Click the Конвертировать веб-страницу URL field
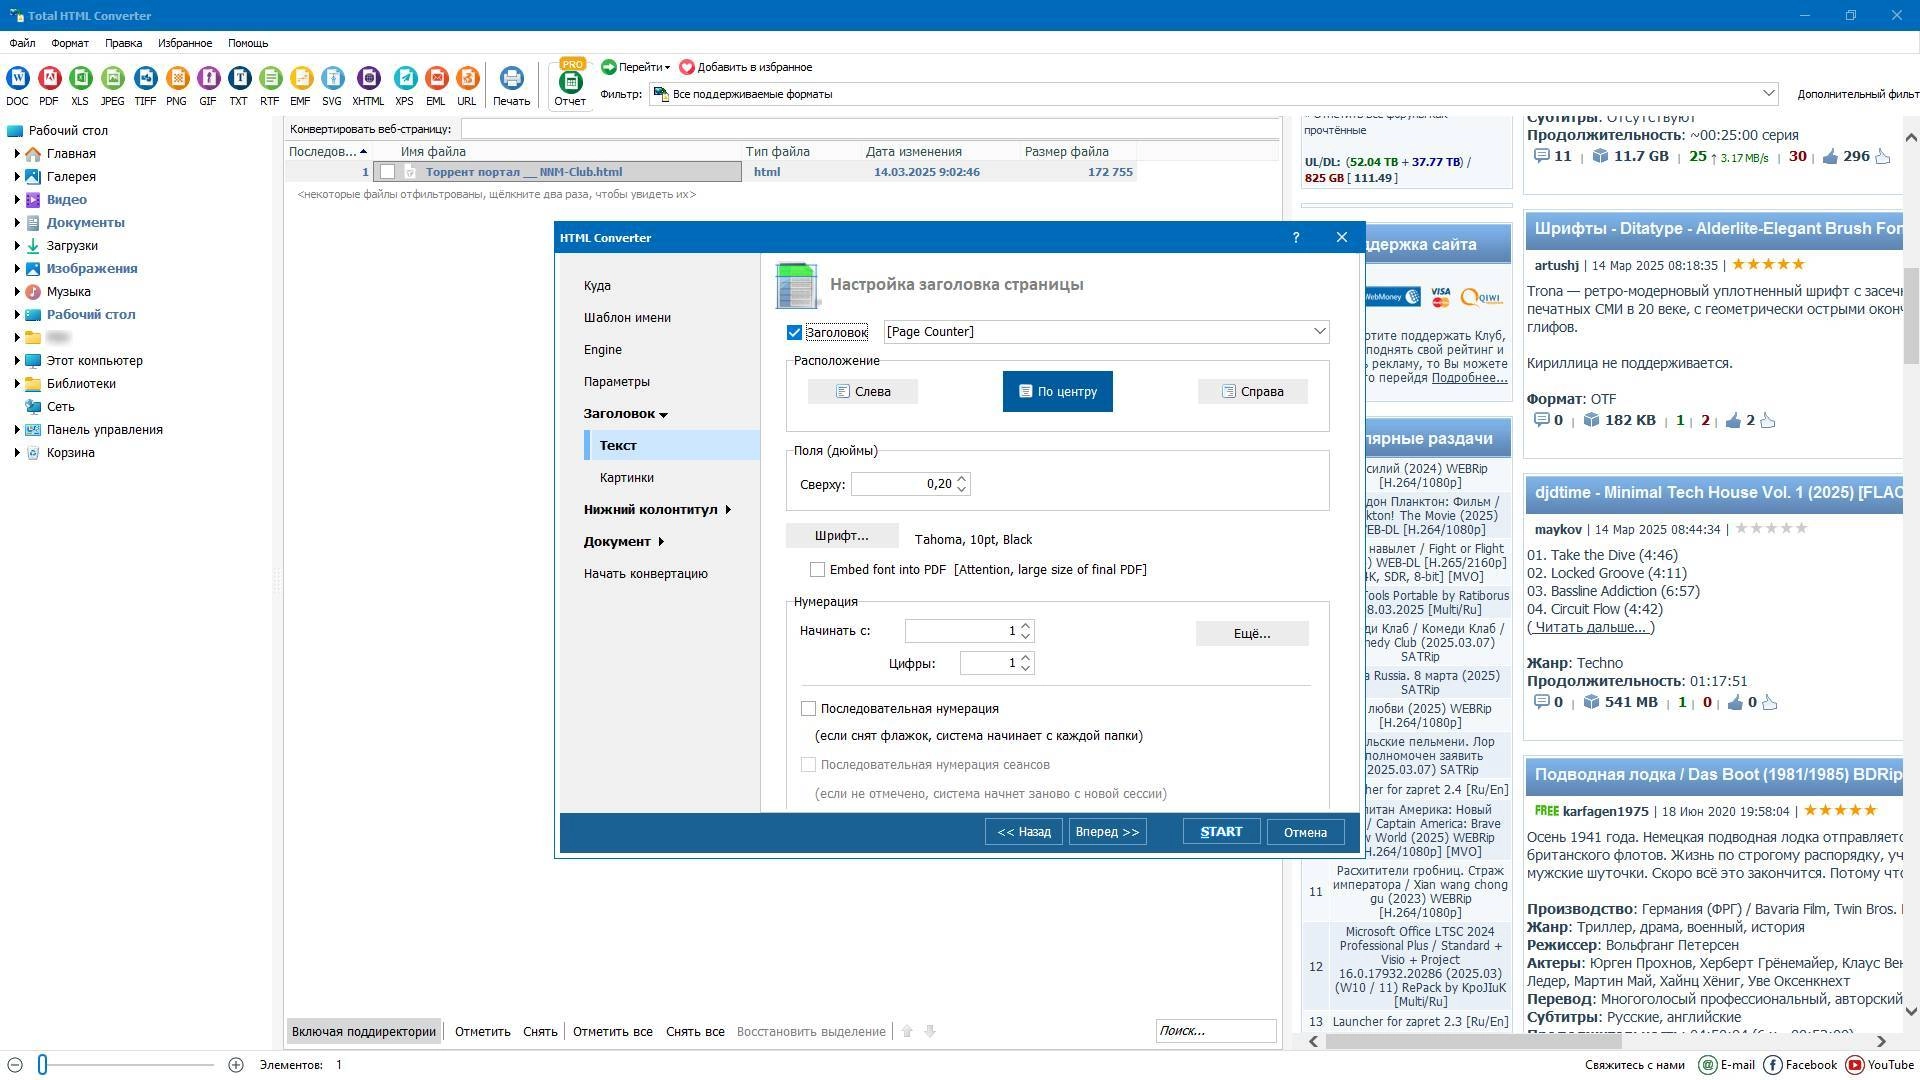1920x1080 pixels. coord(870,129)
